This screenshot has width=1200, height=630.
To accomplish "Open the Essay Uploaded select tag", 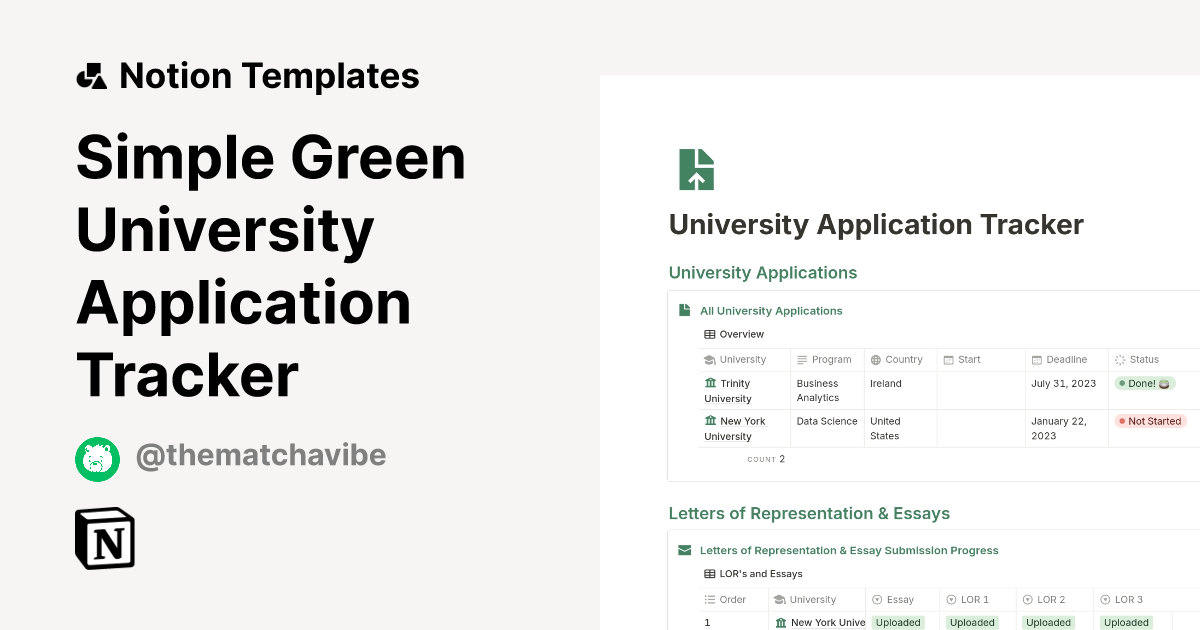I will [897, 622].
